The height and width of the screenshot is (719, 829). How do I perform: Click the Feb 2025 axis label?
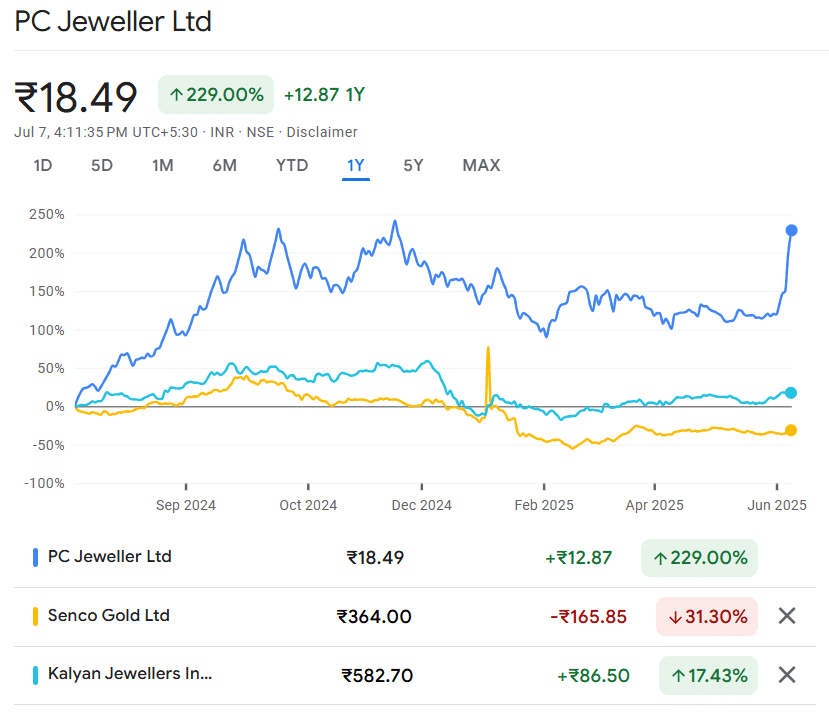coord(544,505)
